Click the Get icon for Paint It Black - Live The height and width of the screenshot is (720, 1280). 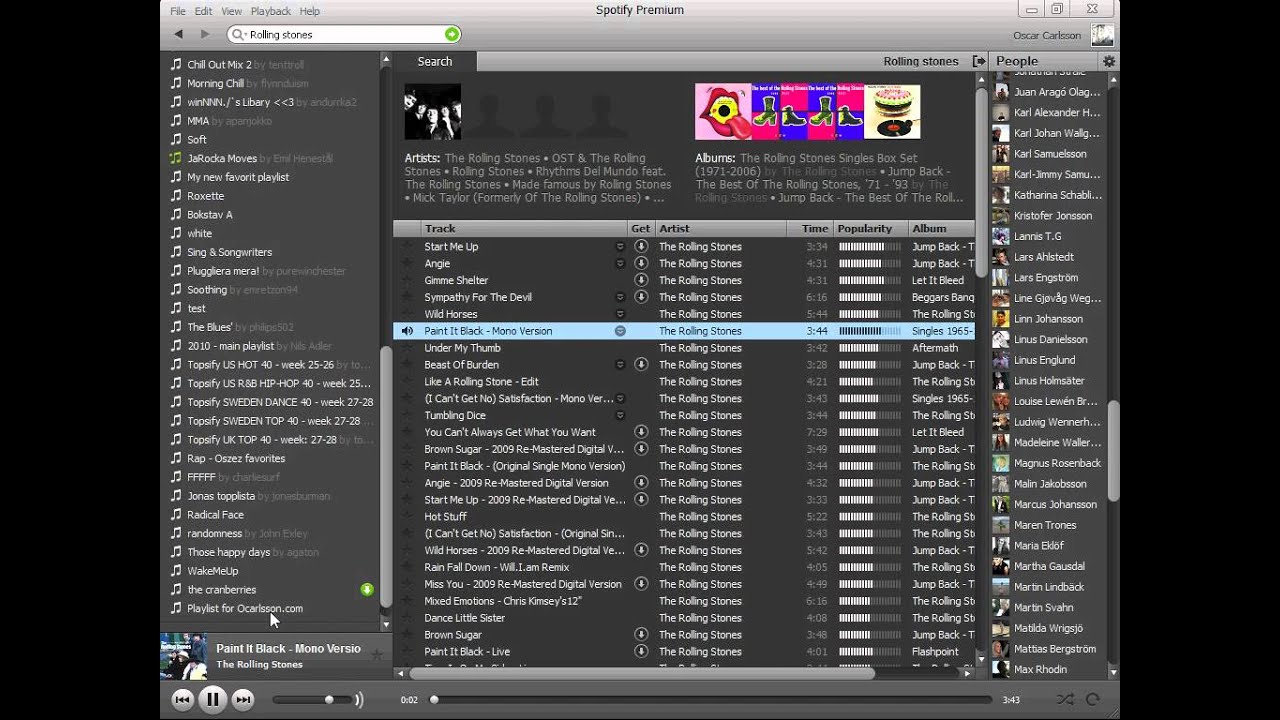tap(641, 651)
